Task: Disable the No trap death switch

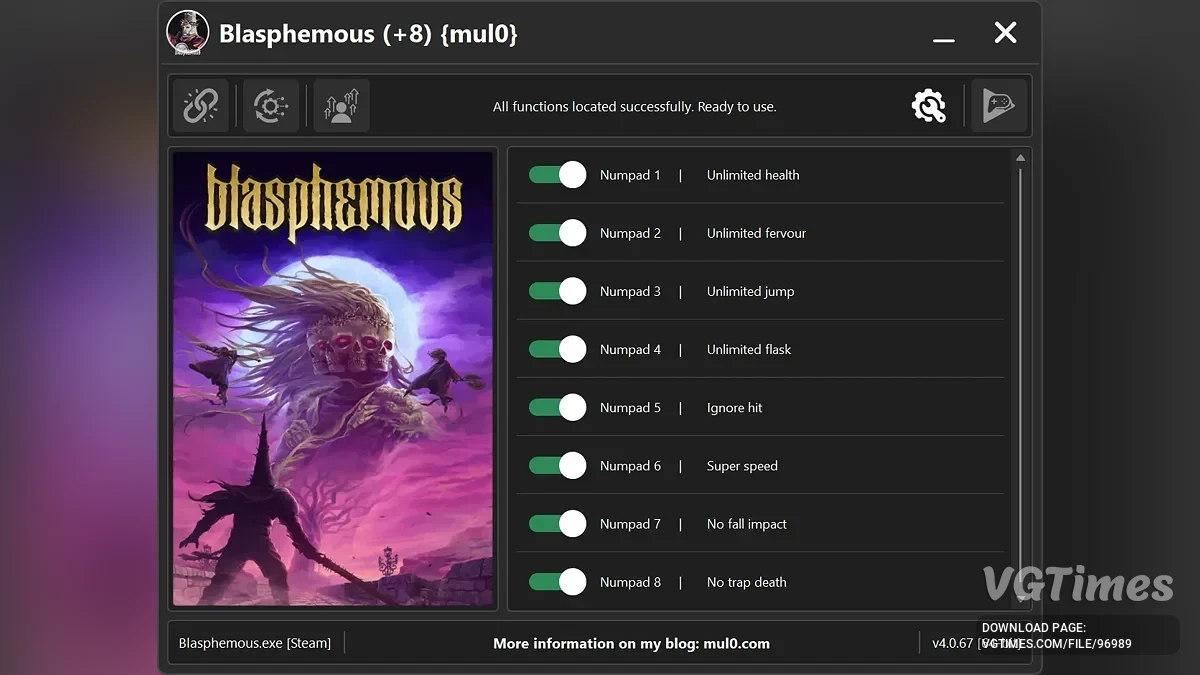Action: [558, 581]
